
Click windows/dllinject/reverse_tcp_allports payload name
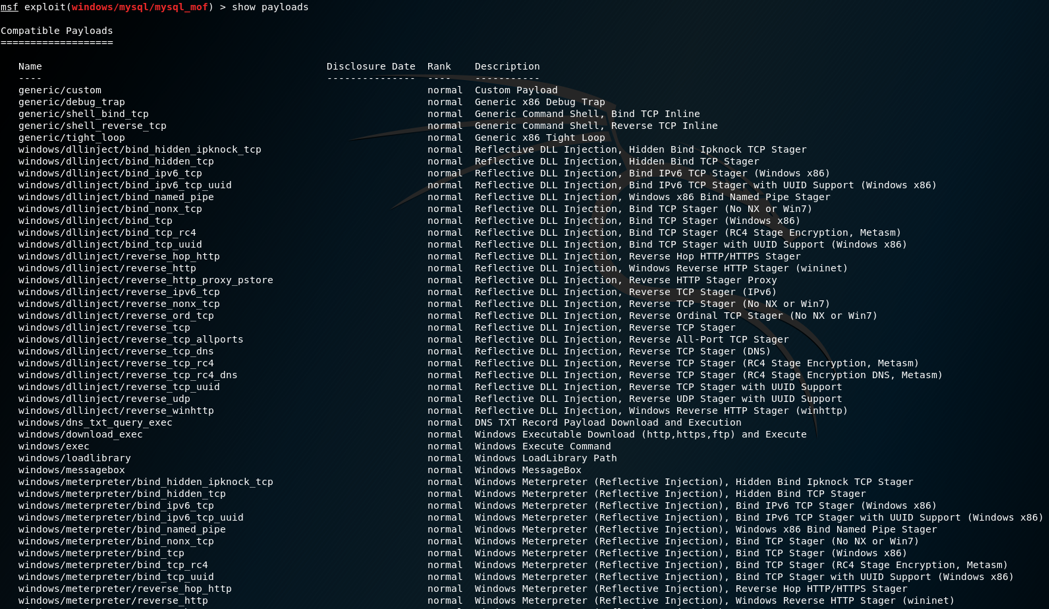pos(130,340)
